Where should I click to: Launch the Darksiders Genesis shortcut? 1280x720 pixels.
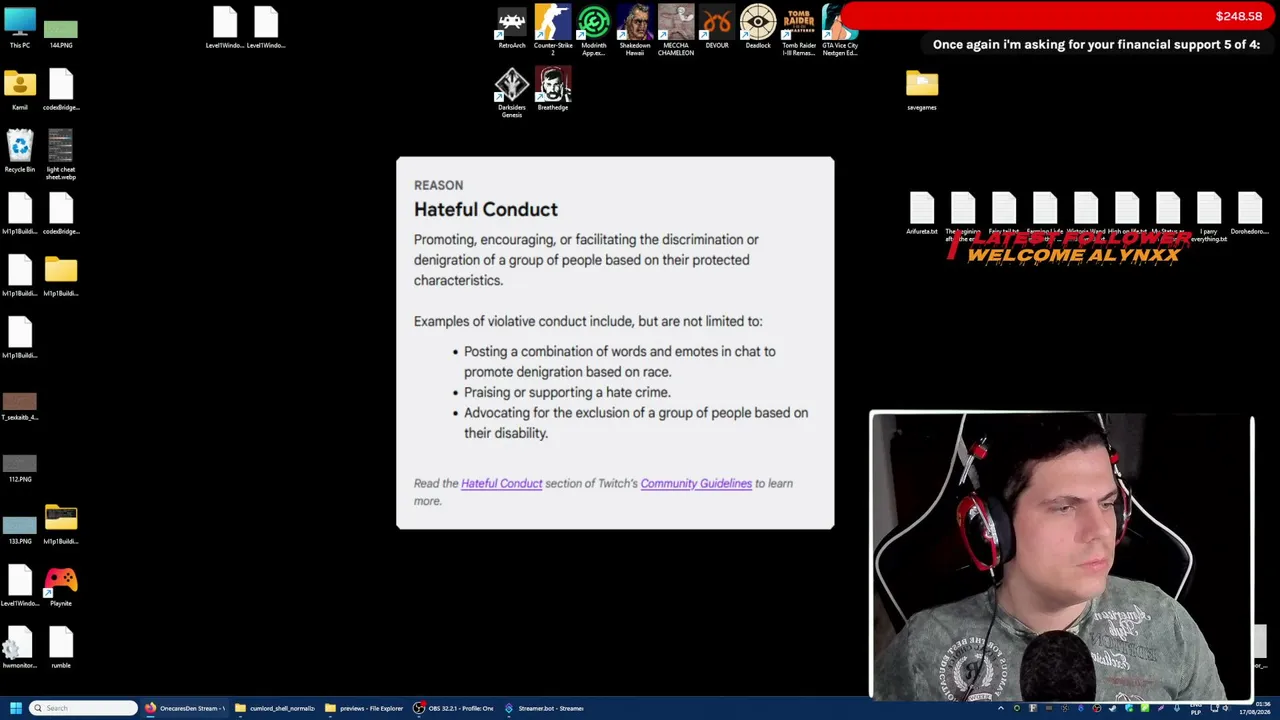(512, 93)
